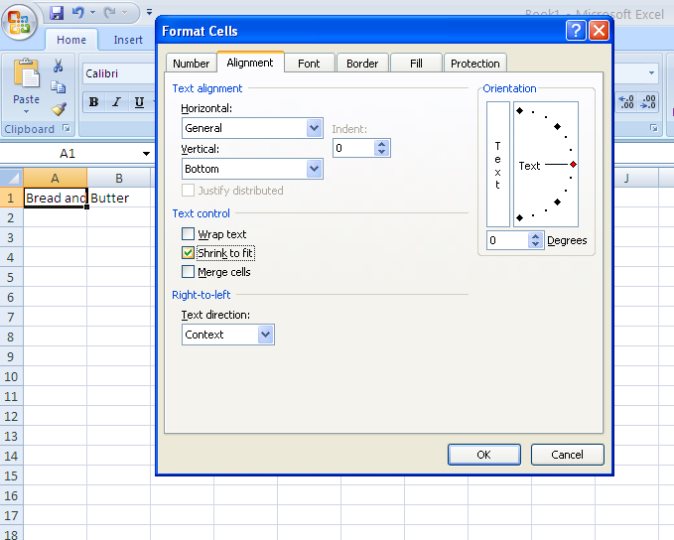Image resolution: width=674 pixels, height=540 pixels.
Task: Confirm the dialog with OK
Action: [484, 454]
